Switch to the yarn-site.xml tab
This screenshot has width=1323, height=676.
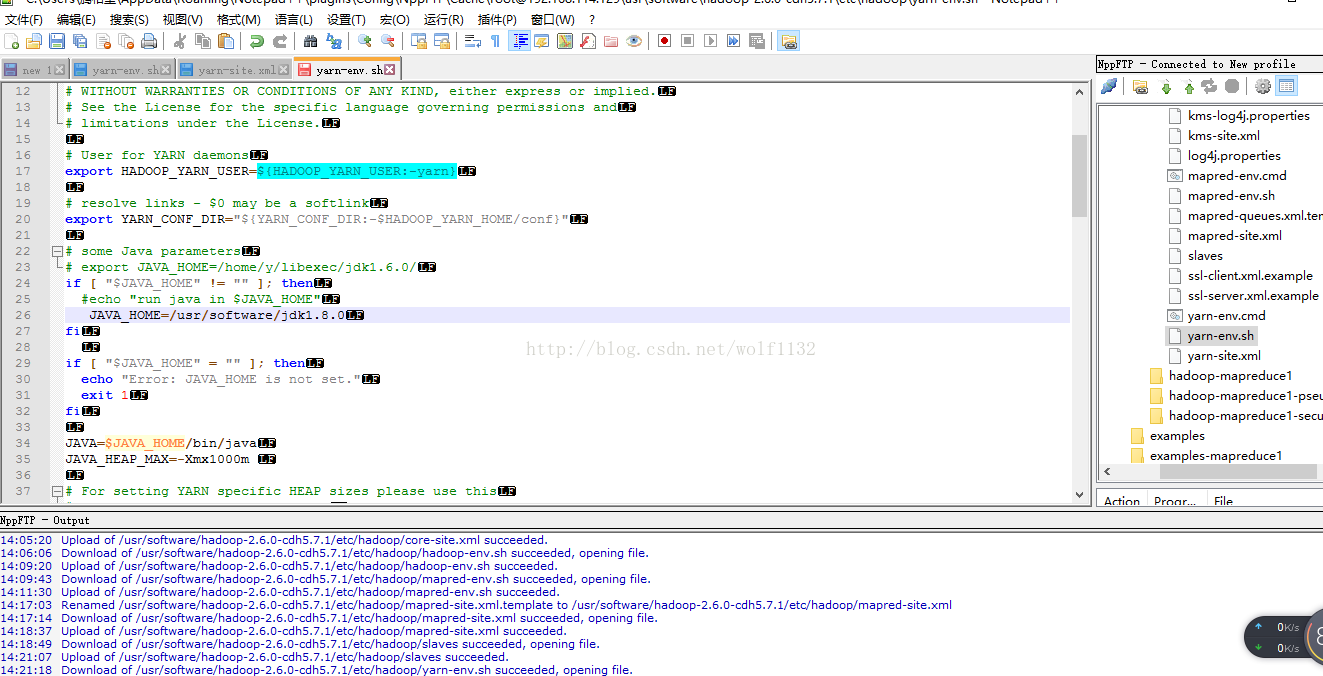(x=236, y=70)
